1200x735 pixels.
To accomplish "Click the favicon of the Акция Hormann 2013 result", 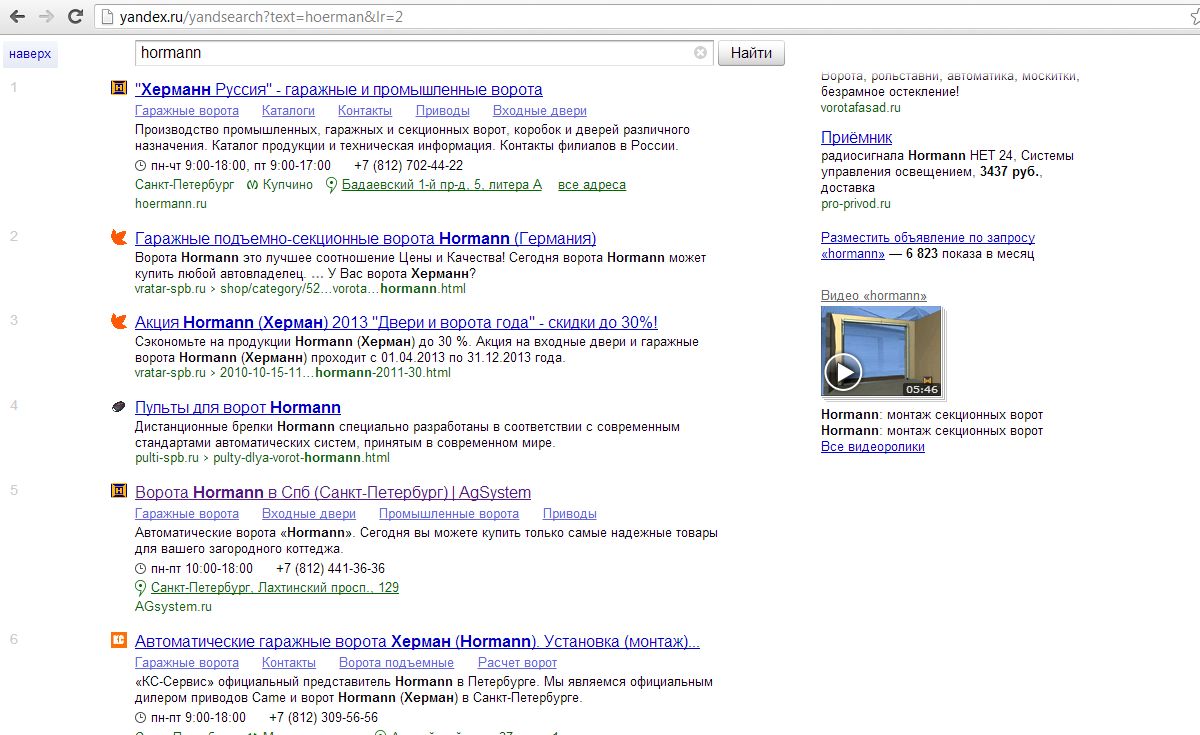I will pyautogui.click(x=119, y=322).
